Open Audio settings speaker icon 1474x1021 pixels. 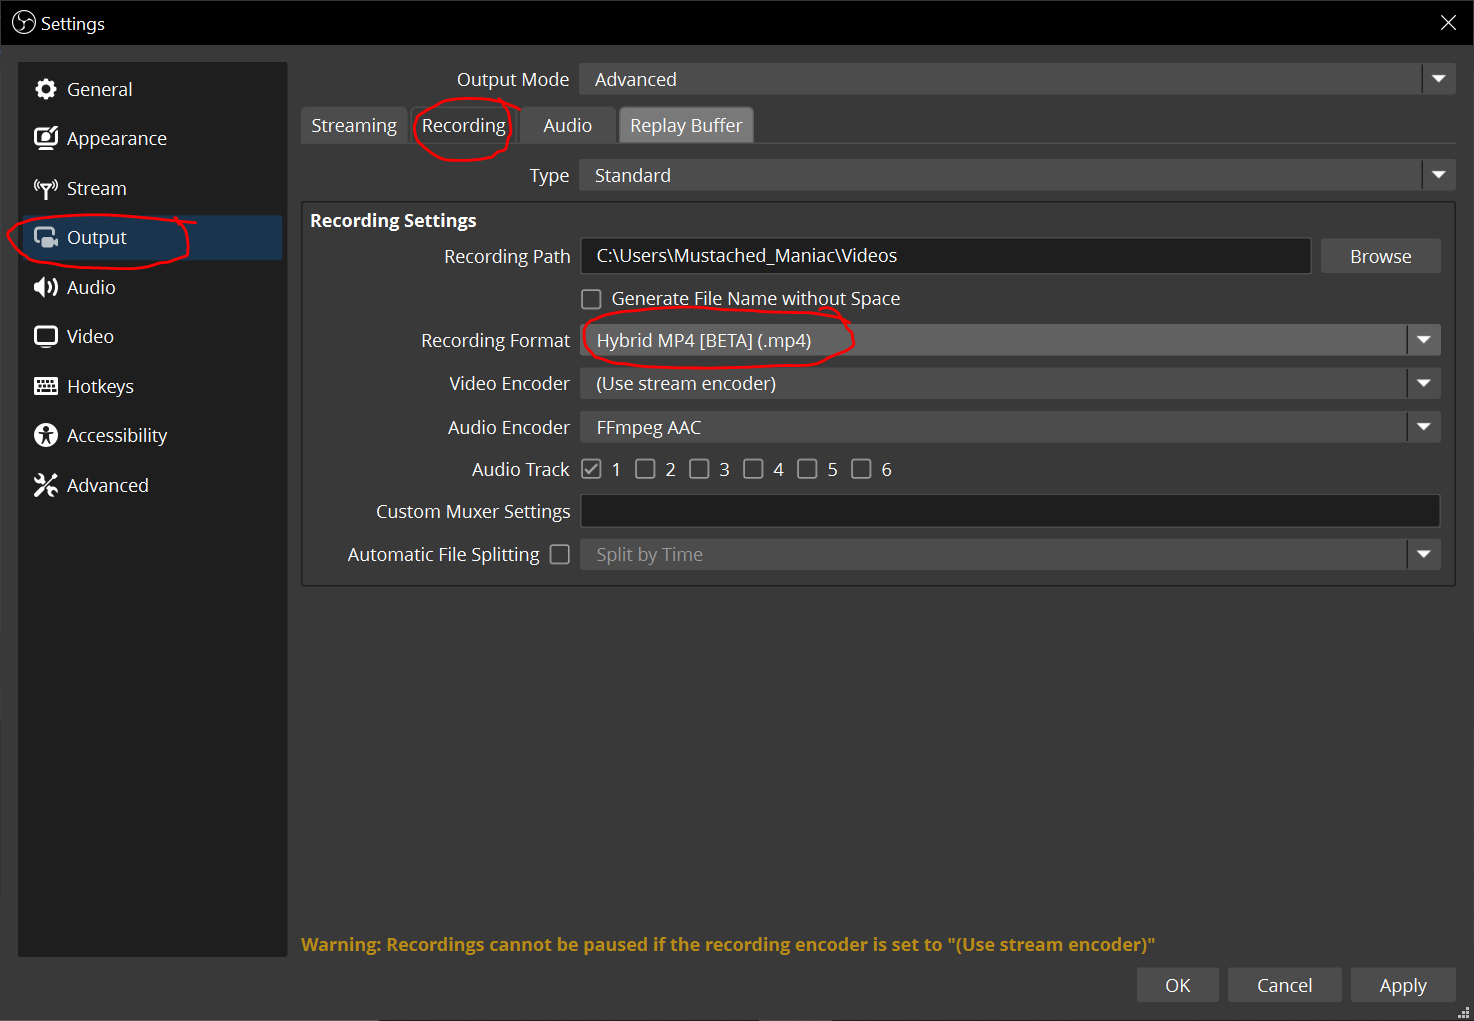coord(46,287)
